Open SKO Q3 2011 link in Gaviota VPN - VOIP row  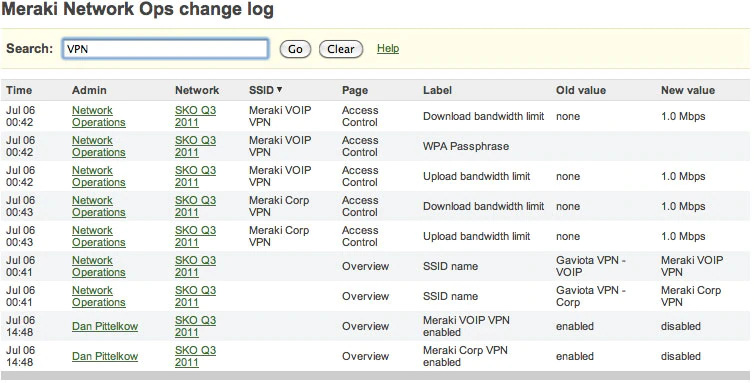coord(195,266)
